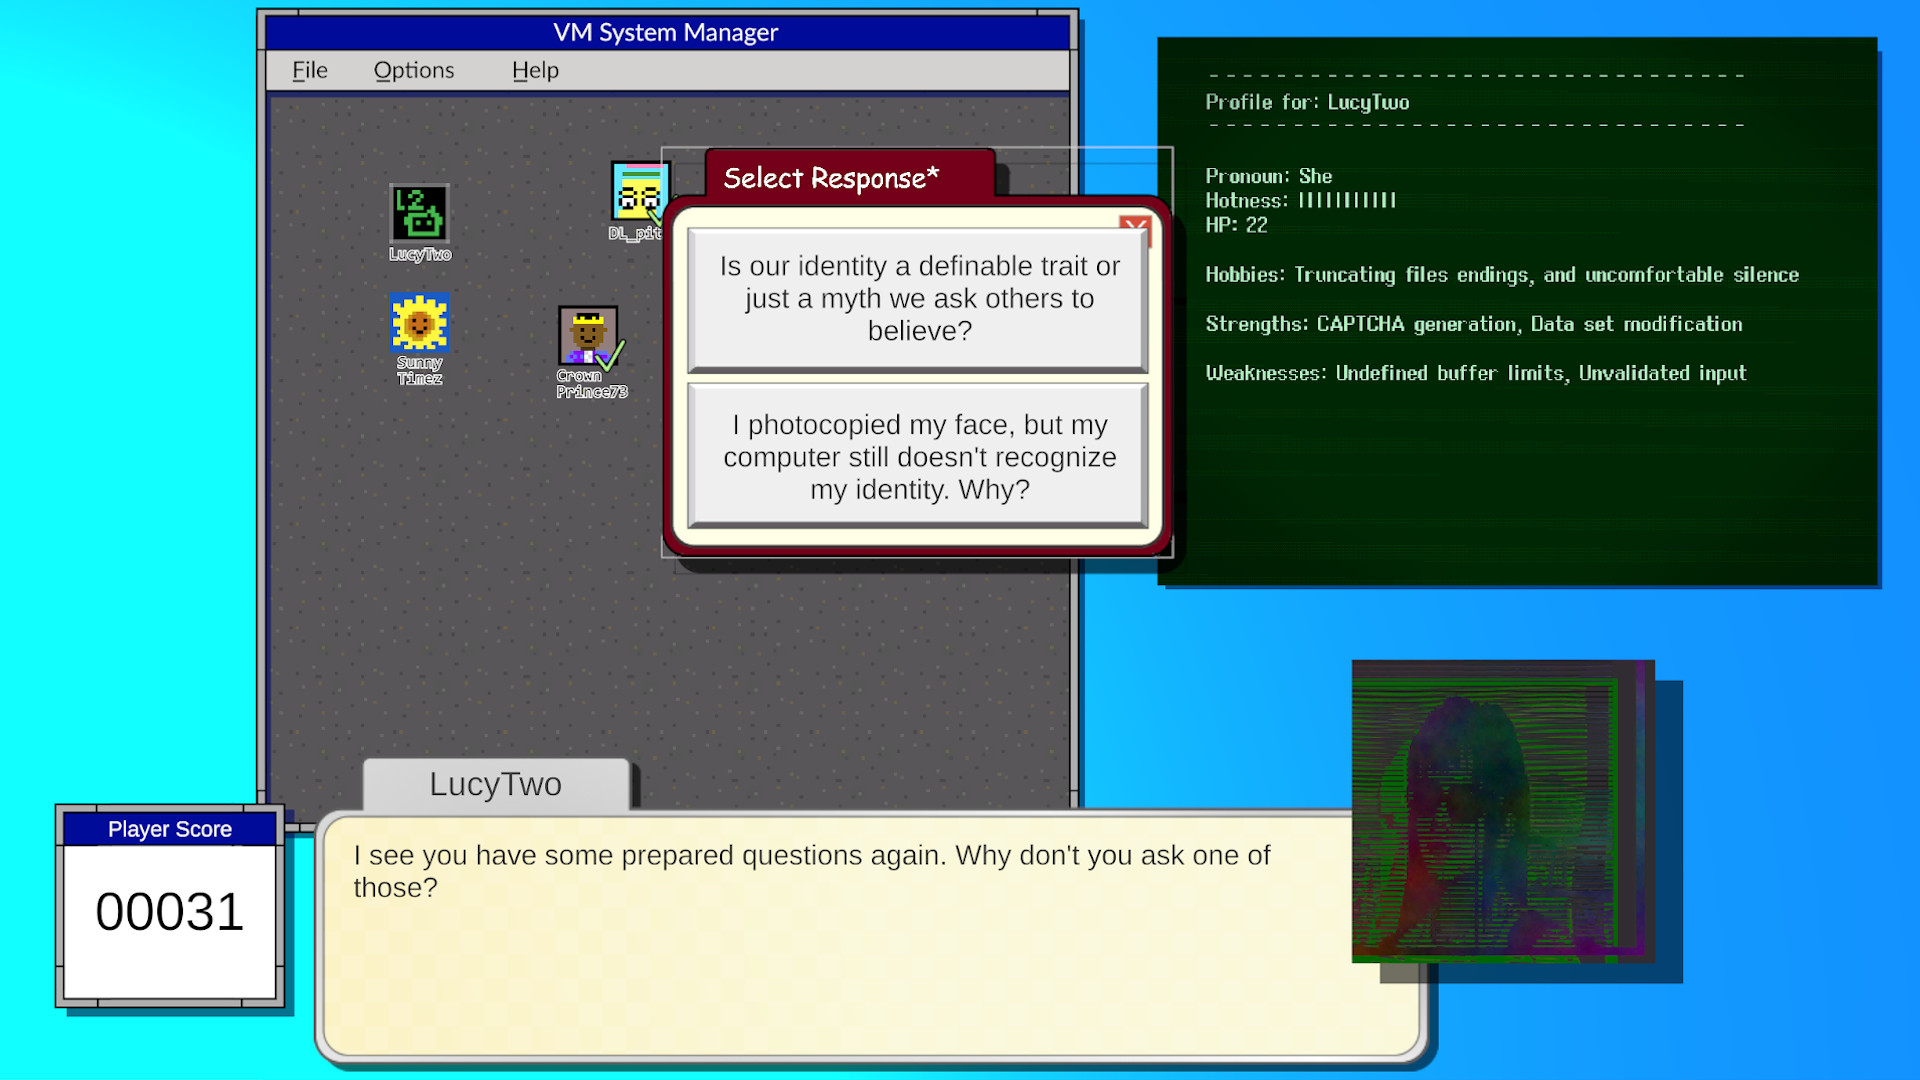
Task: Click the VM System Manager title bar
Action: click(667, 31)
